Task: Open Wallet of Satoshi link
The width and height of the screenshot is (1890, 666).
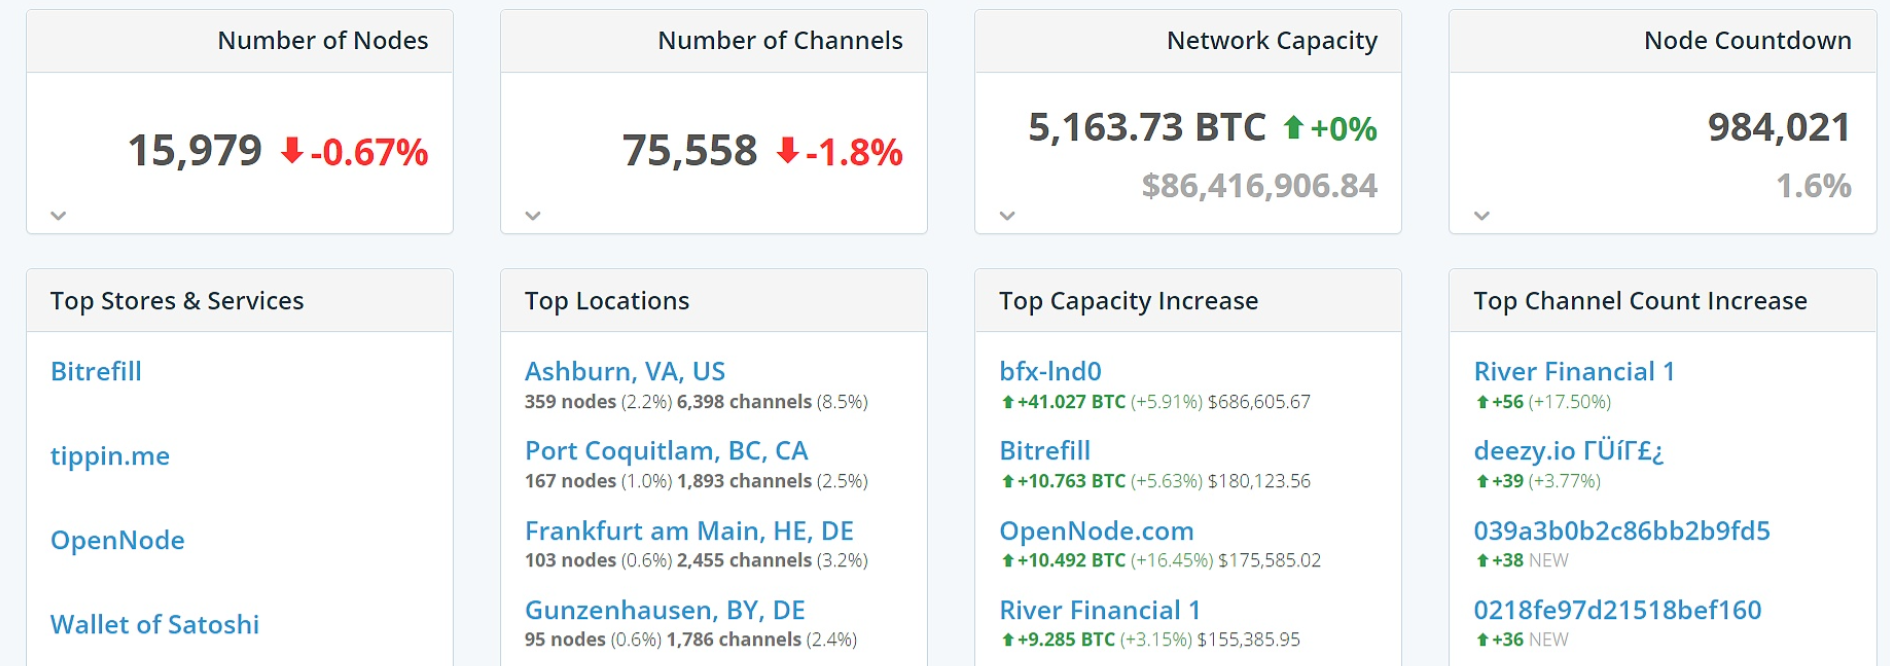Action: [x=155, y=624]
